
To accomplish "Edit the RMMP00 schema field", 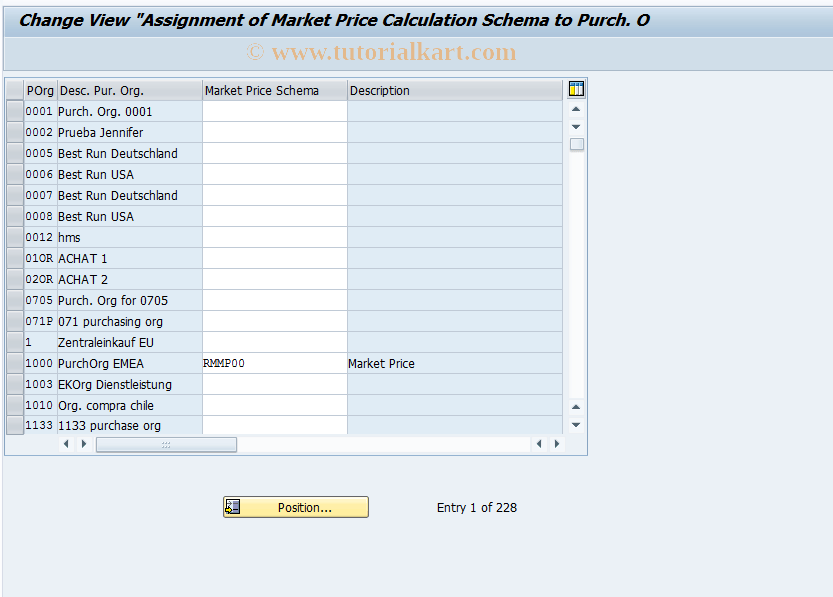I will pos(274,363).
